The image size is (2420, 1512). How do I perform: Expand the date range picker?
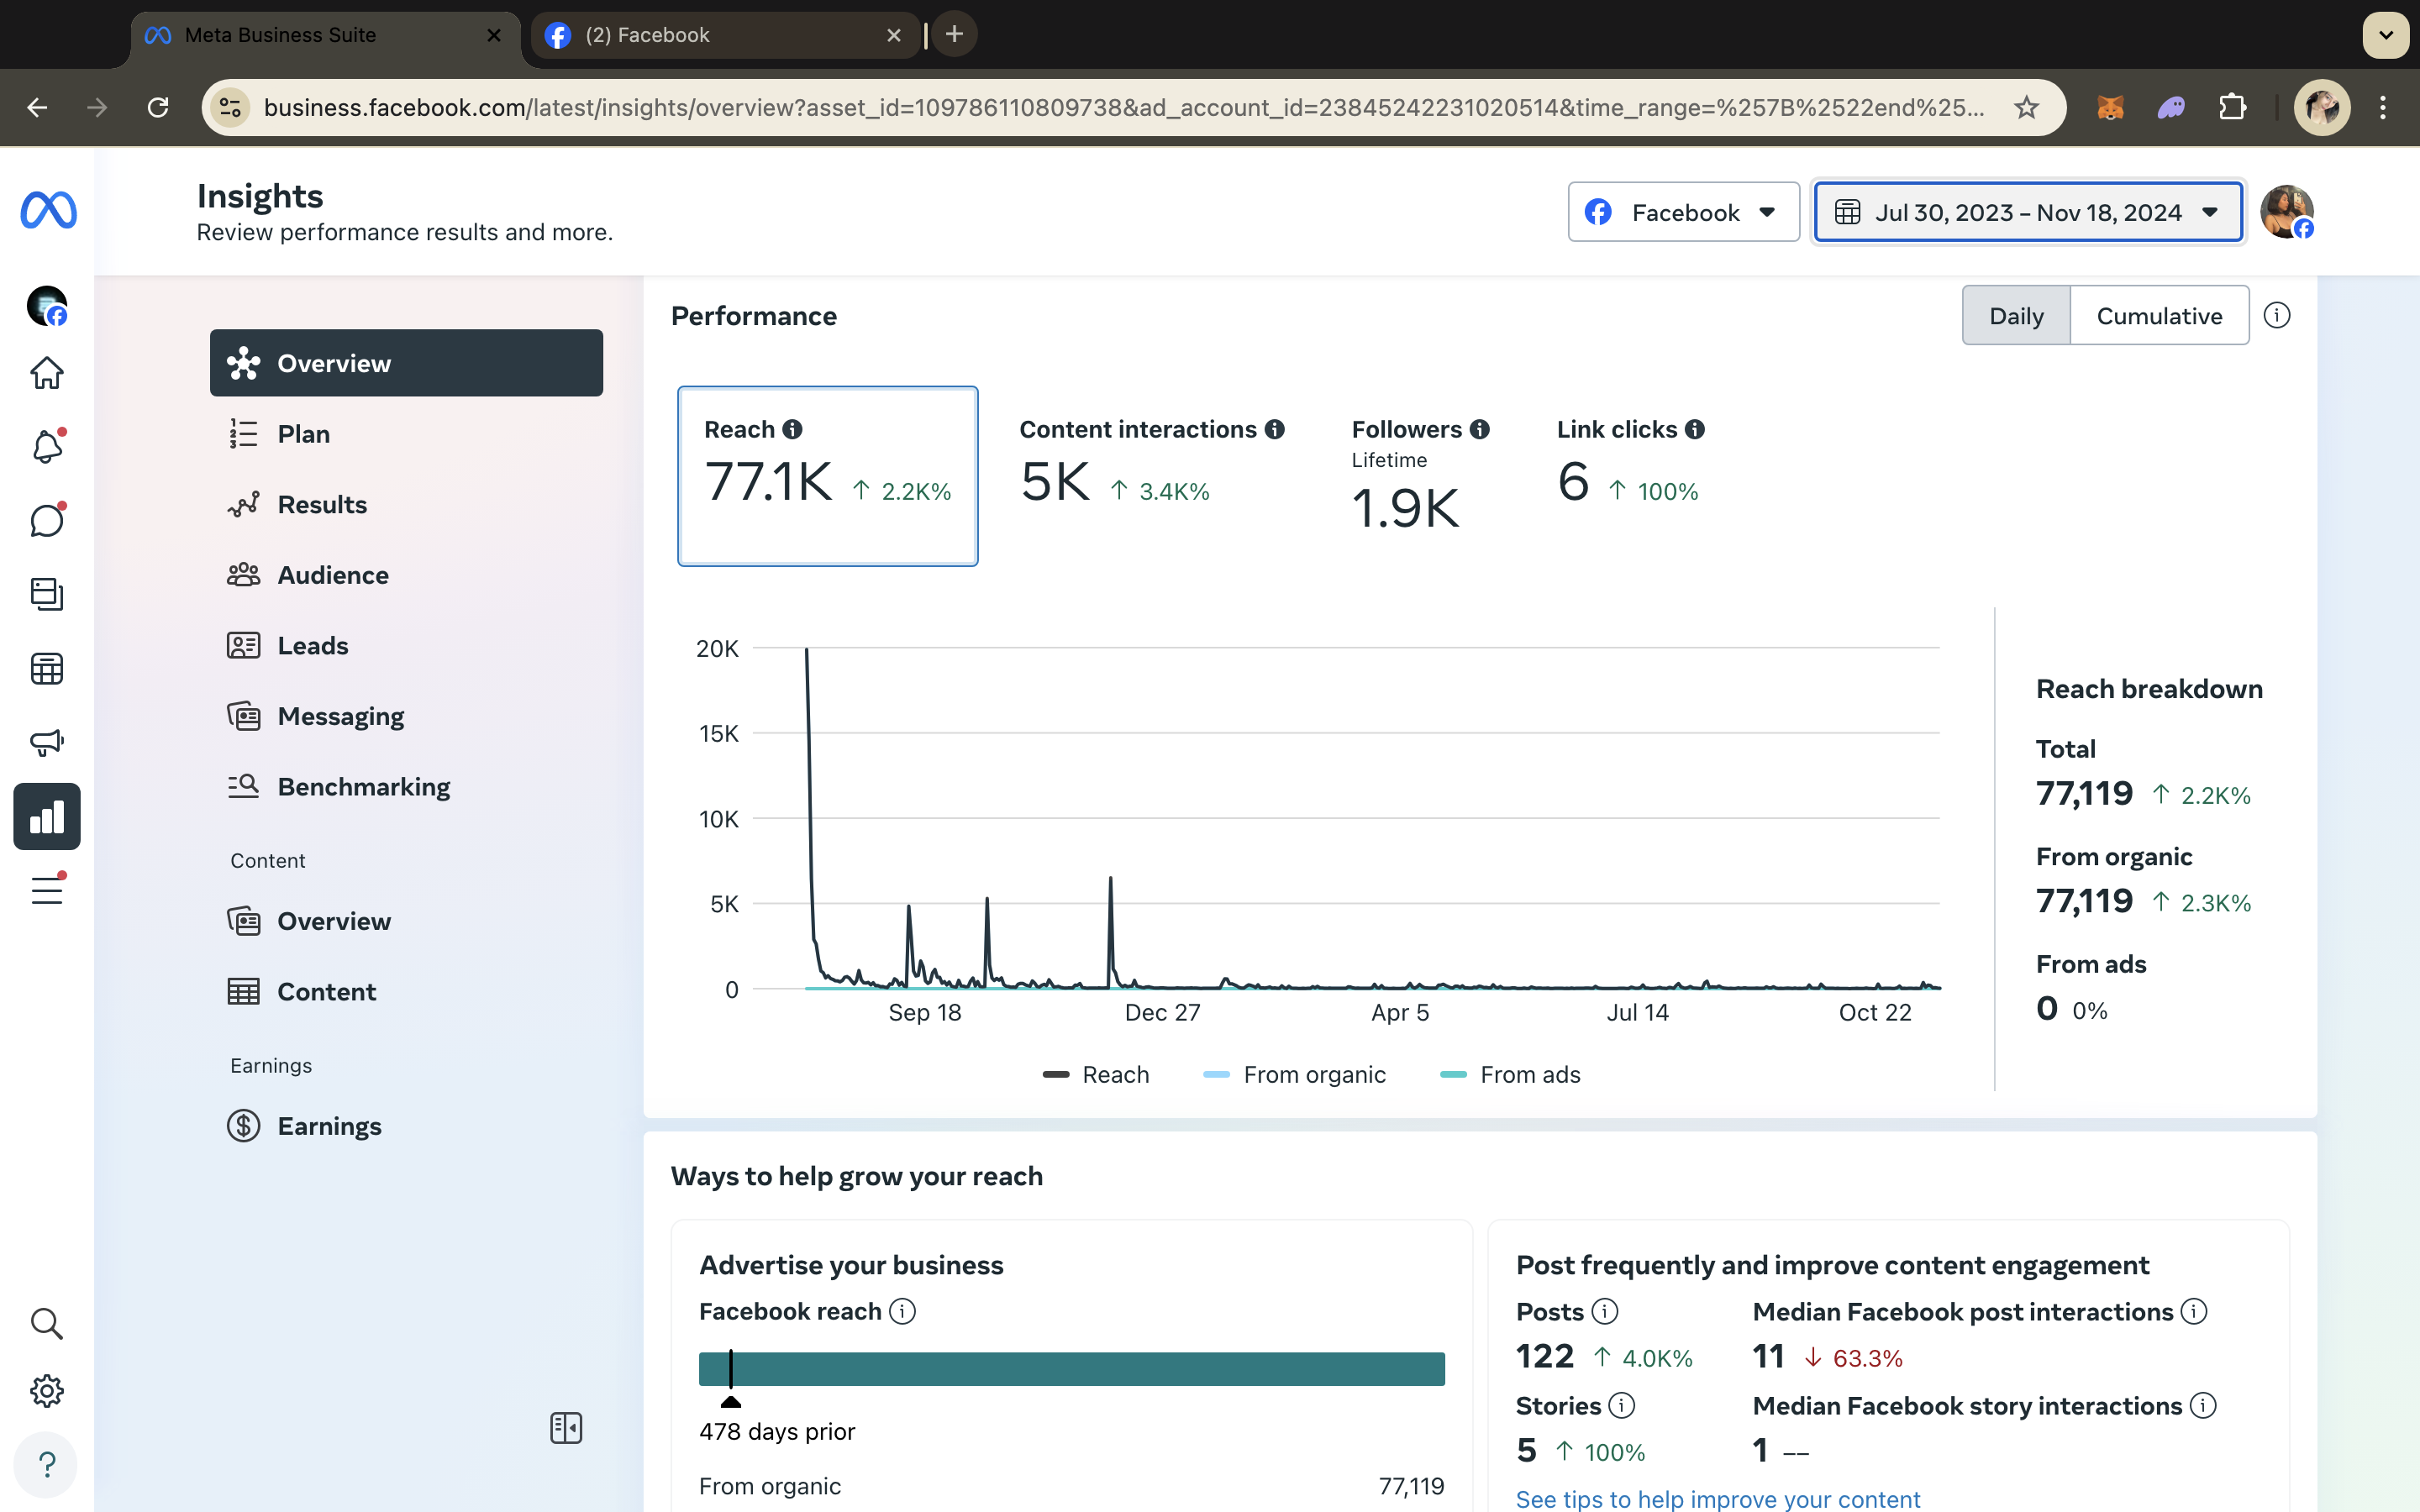[x=2028, y=212]
